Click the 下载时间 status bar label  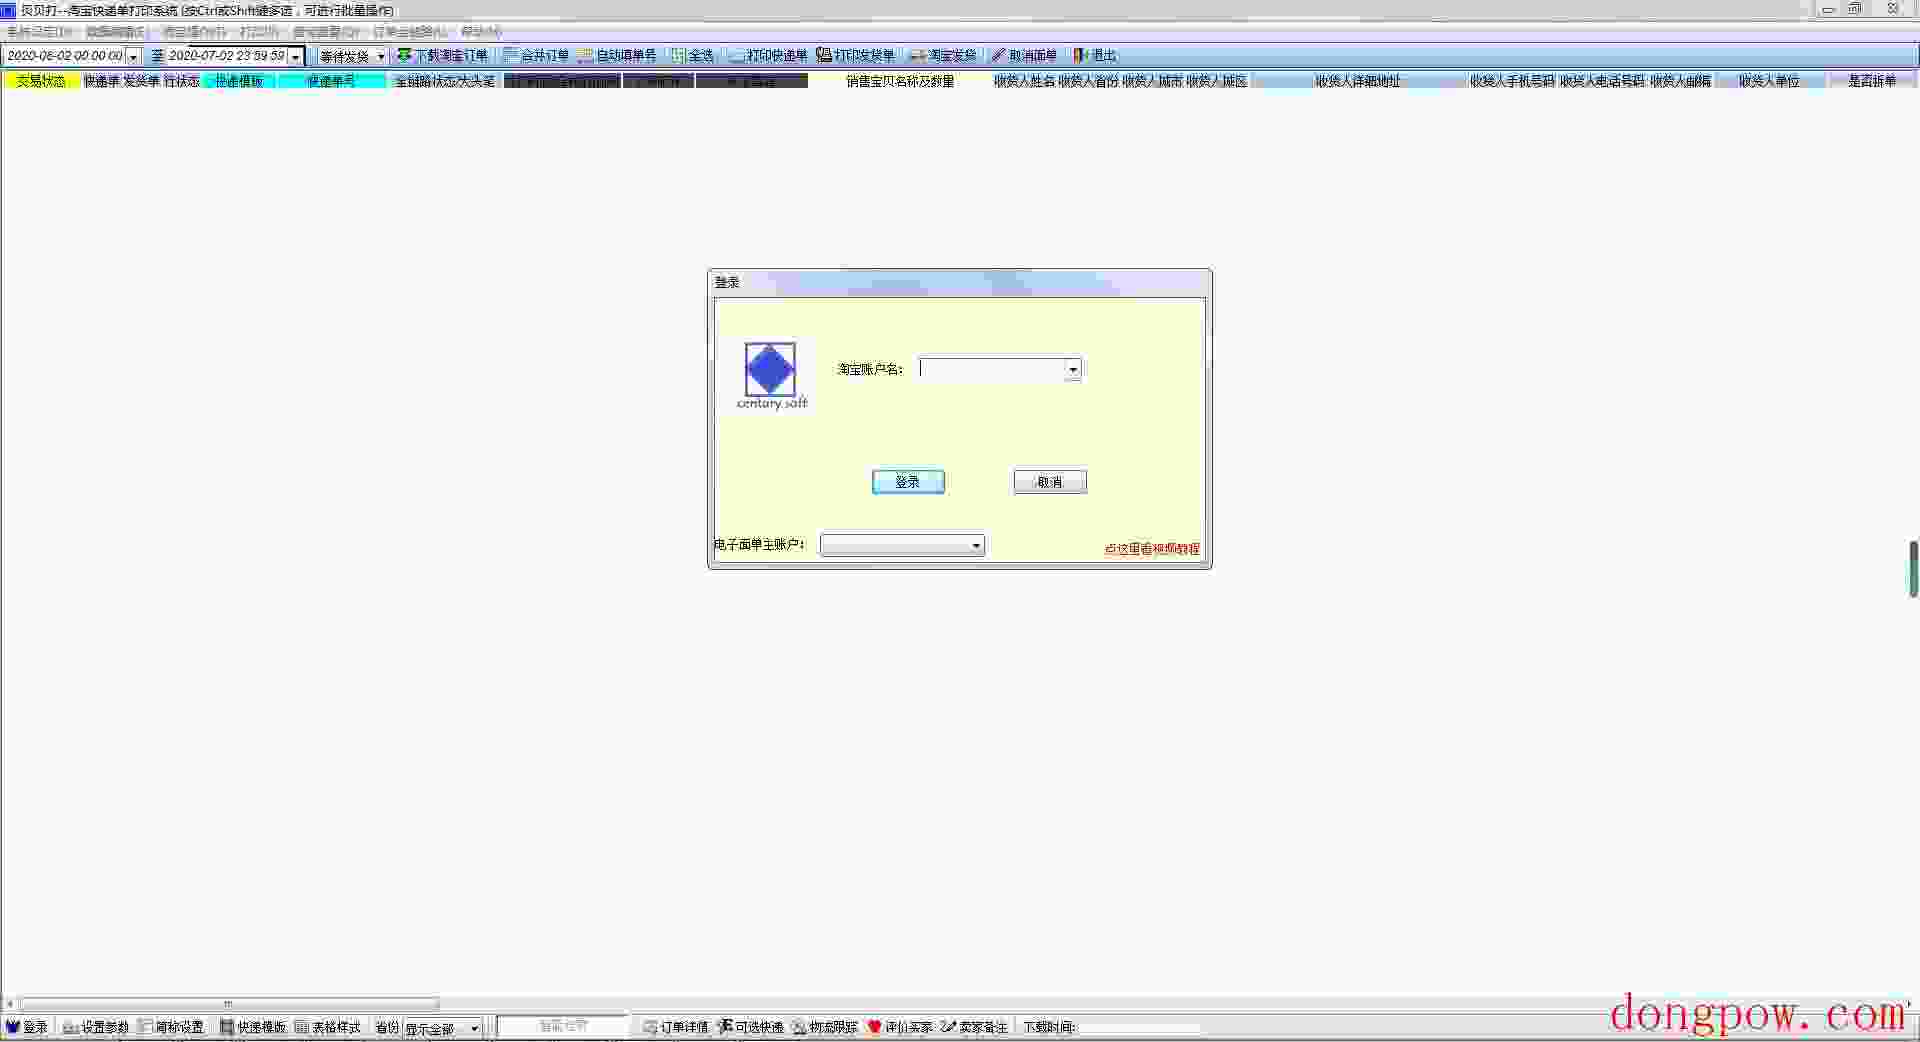pos(1049,1027)
